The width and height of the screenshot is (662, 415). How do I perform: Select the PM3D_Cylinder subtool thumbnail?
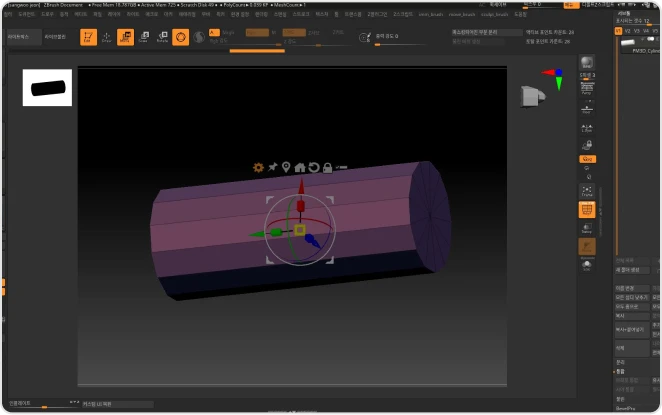point(628,42)
